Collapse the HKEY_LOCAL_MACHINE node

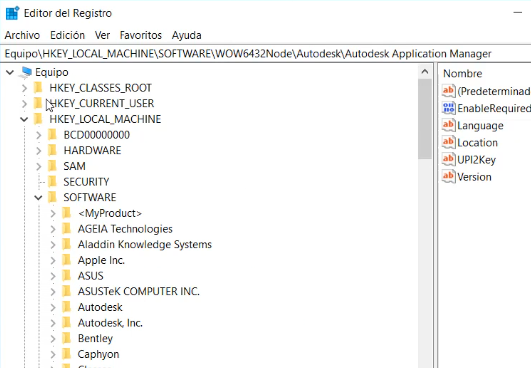click(x=24, y=119)
